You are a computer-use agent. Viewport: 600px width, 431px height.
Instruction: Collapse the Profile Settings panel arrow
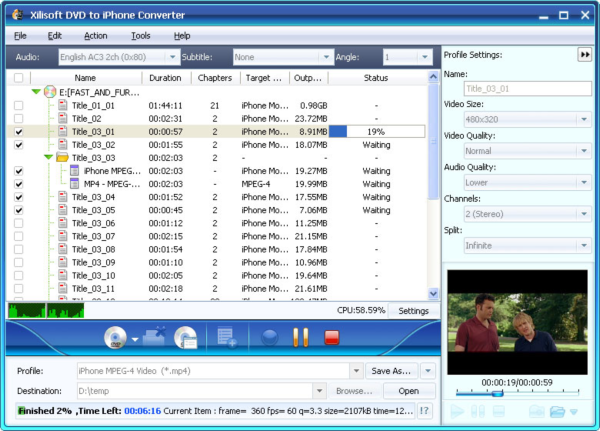pyautogui.click(x=584, y=55)
